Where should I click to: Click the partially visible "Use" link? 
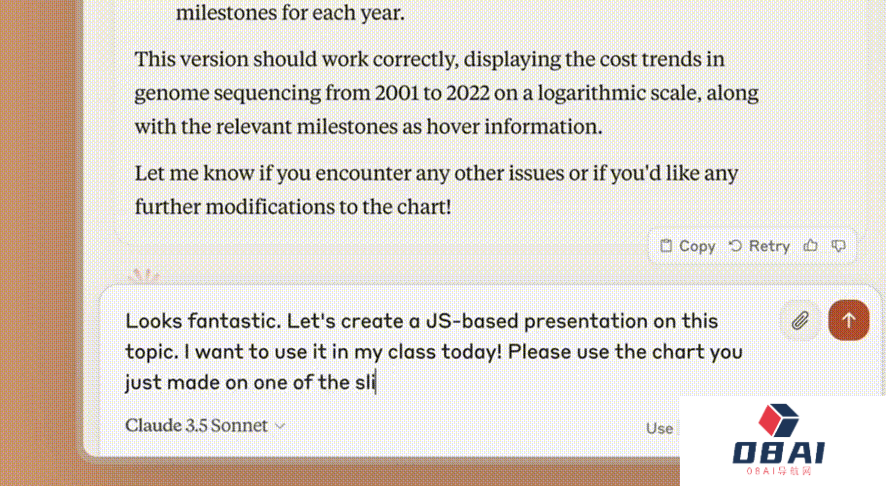pos(659,428)
